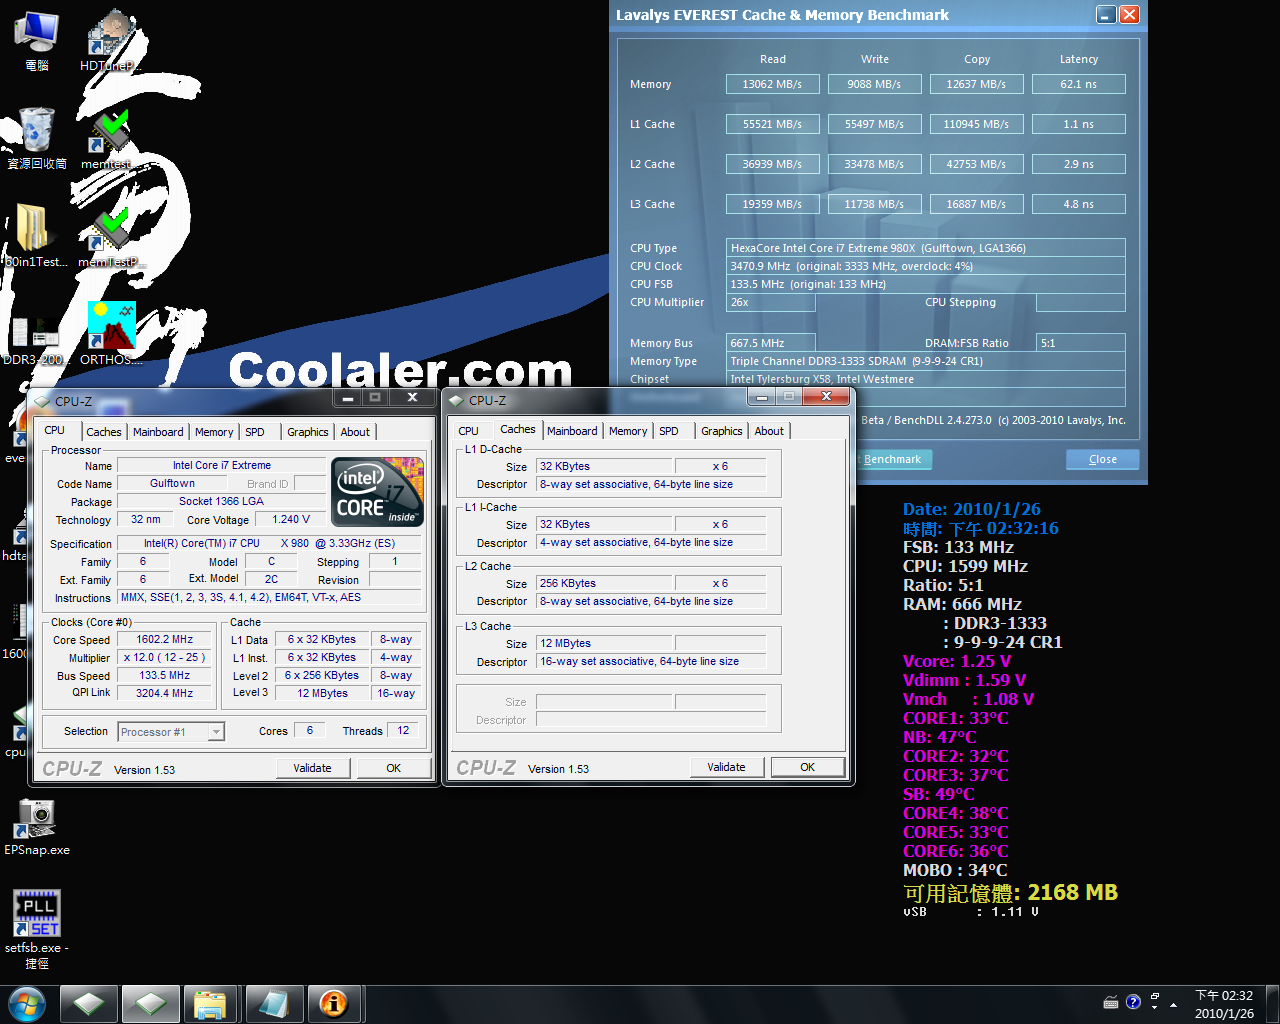Open Memory tab in right CPU-Z window
This screenshot has width=1280, height=1024.
click(628, 431)
